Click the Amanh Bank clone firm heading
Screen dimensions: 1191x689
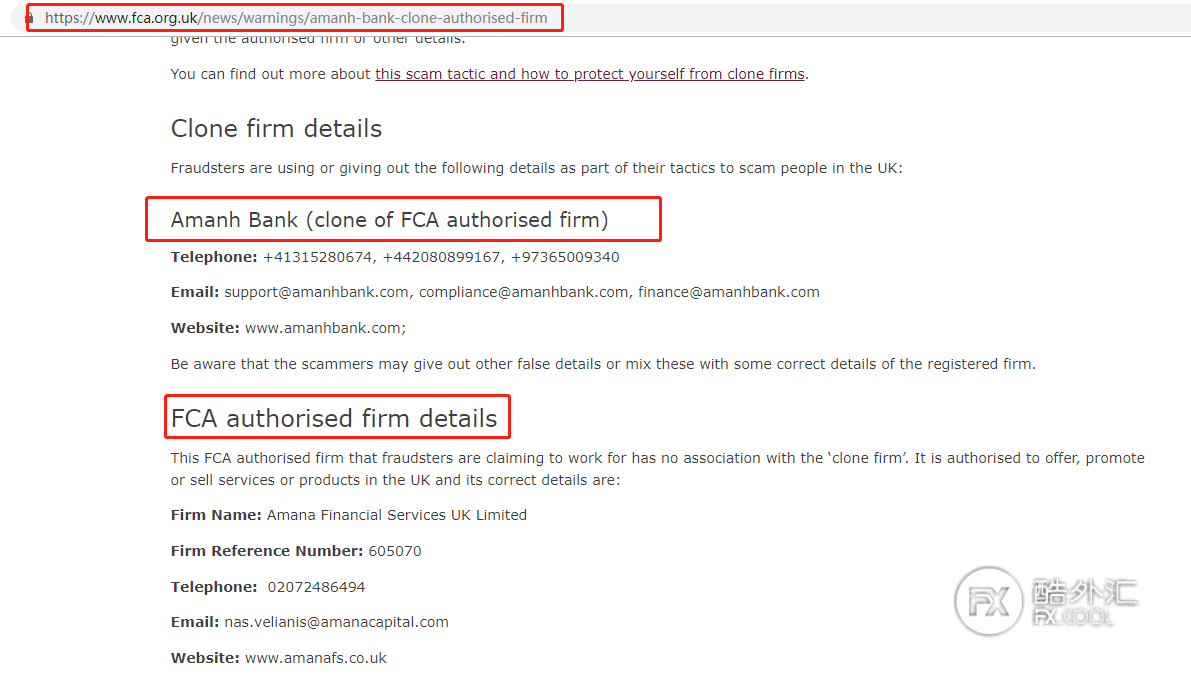click(390, 220)
